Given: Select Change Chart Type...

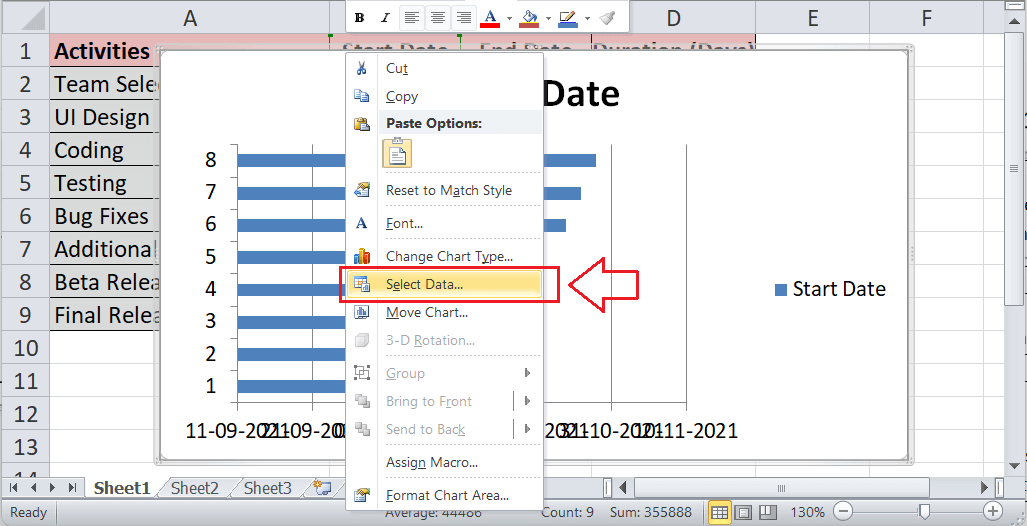Looking at the screenshot, I should click(444, 256).
